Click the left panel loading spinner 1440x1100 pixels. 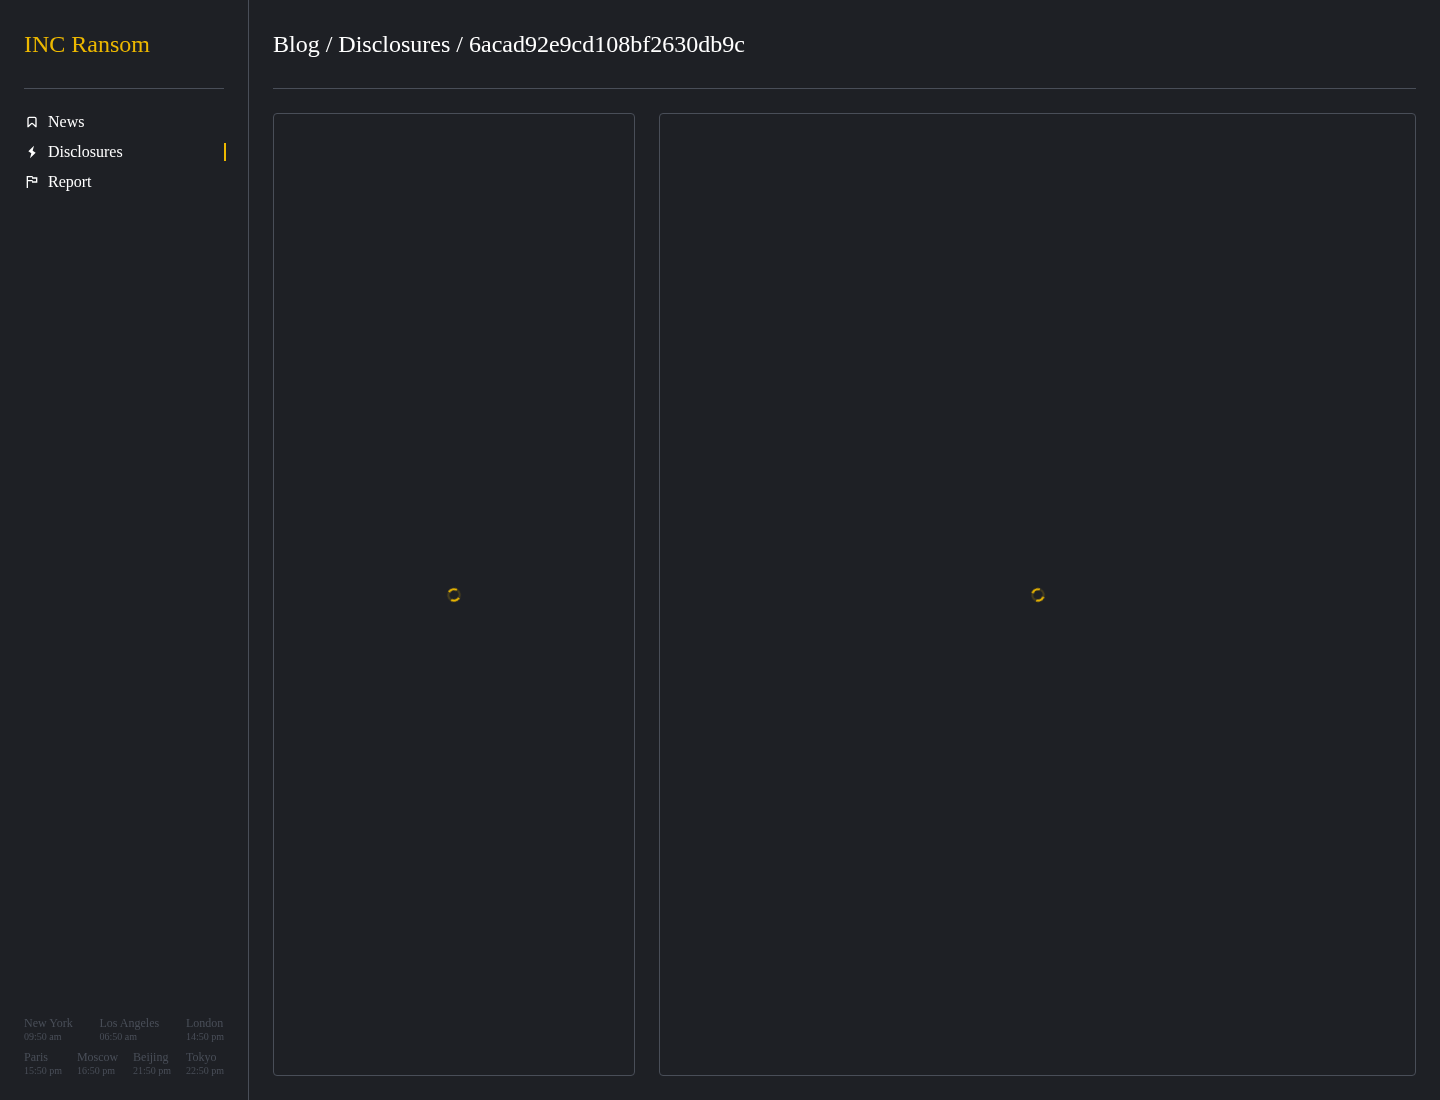(454, 595)
